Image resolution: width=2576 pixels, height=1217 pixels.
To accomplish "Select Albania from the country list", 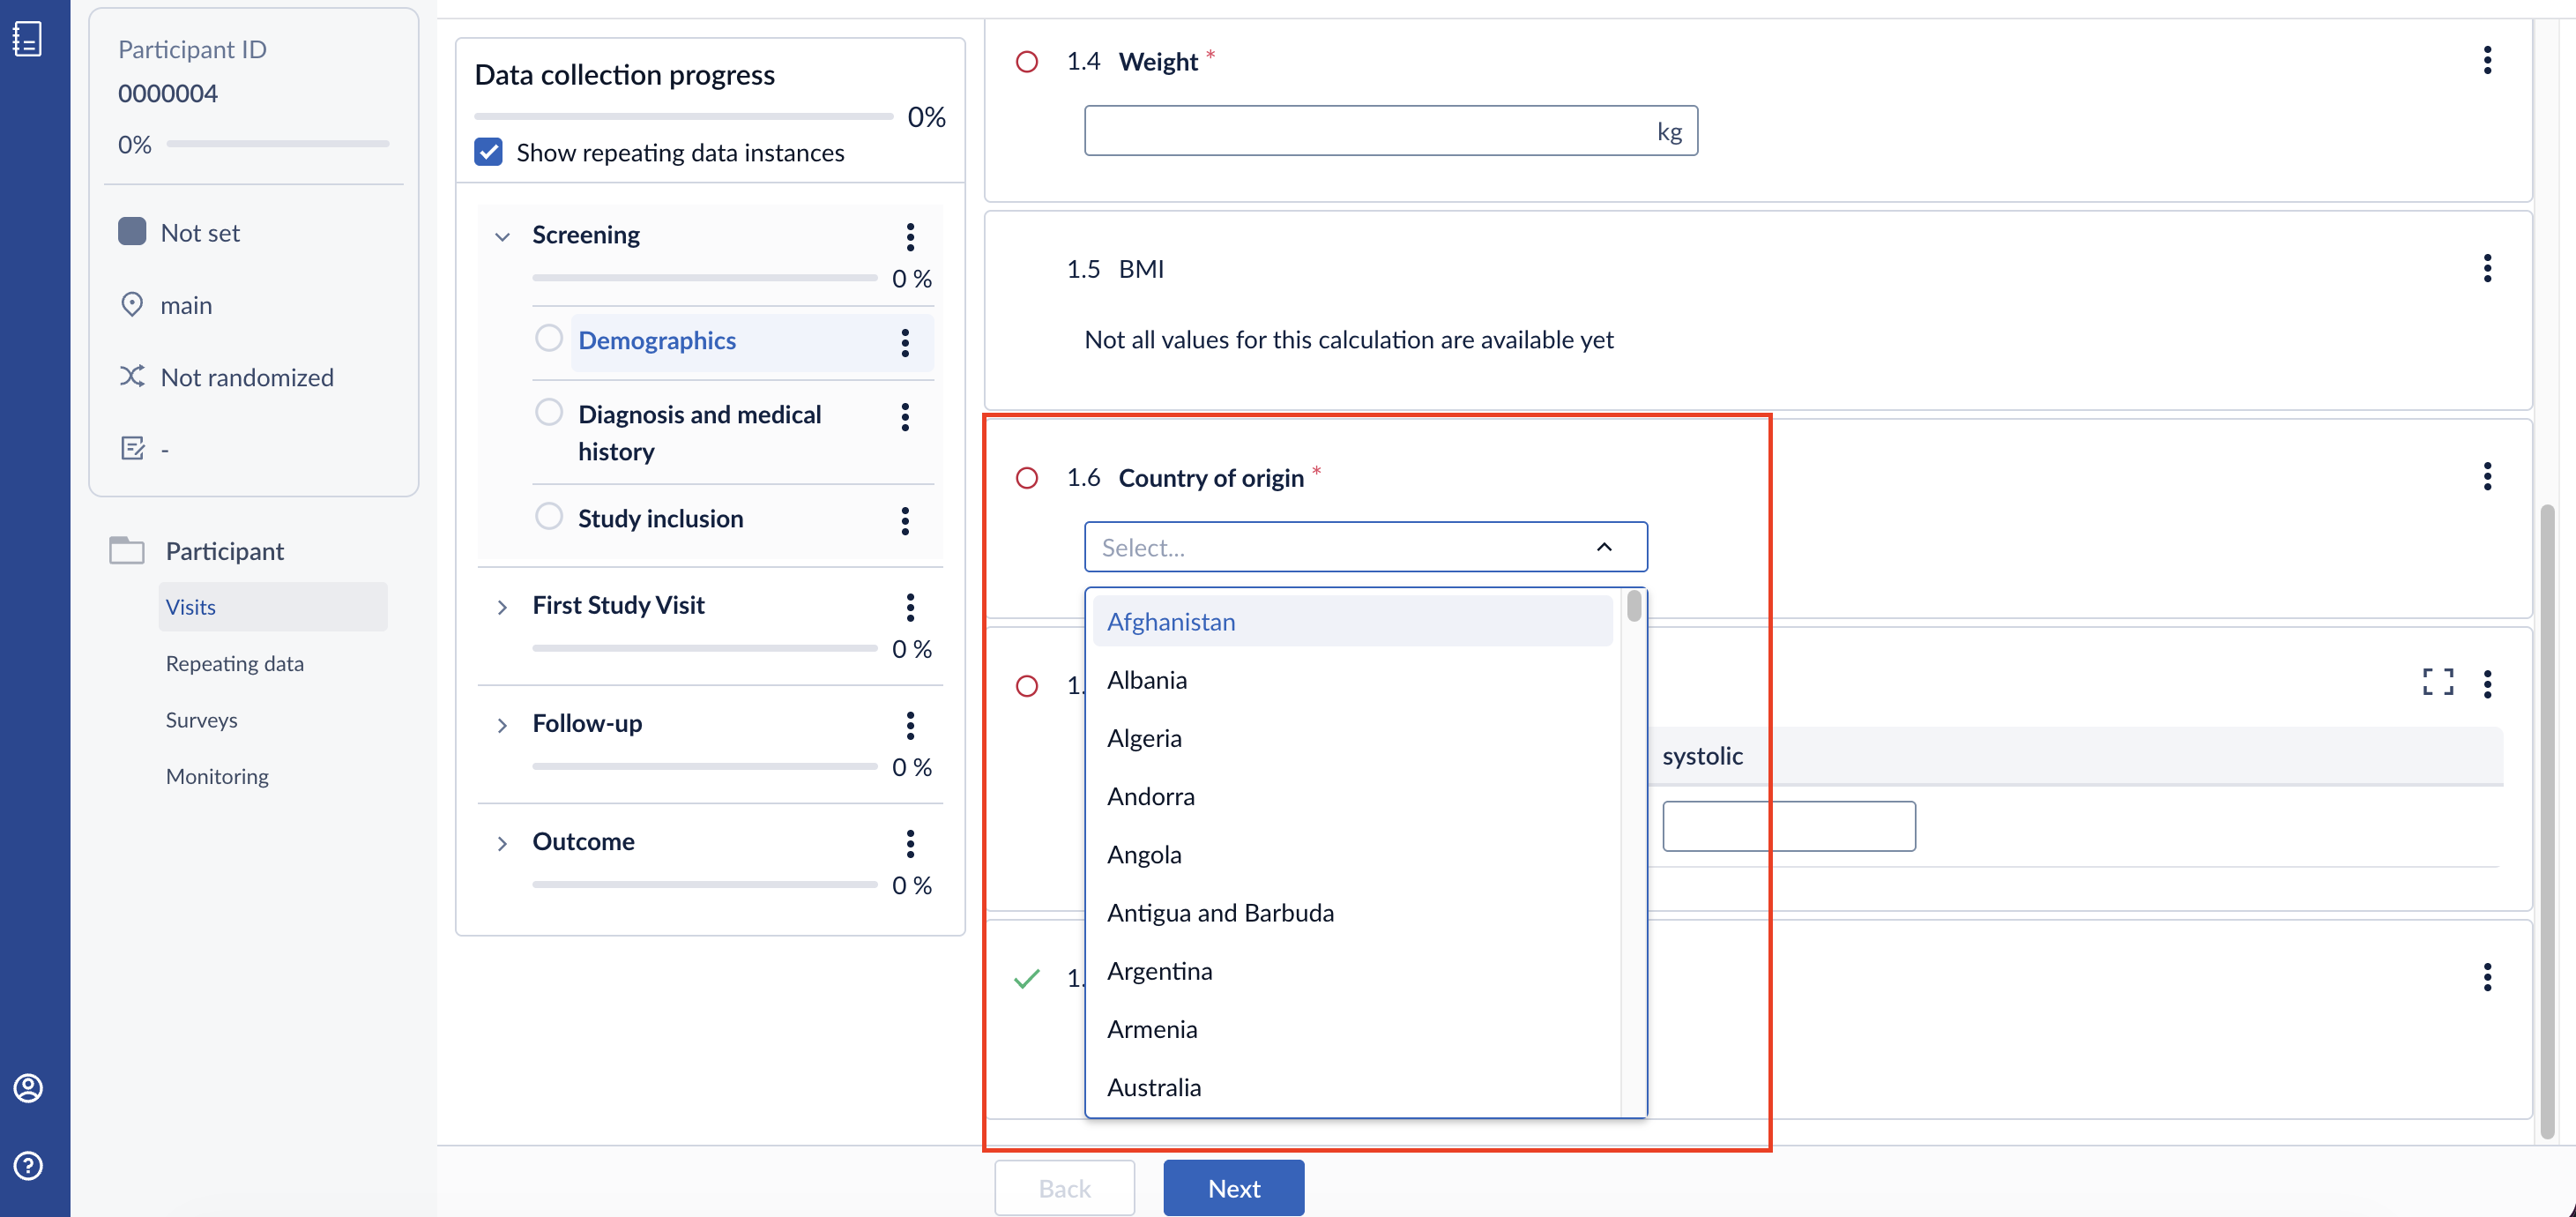I will pyautogui.click(x=1352, y=680).
